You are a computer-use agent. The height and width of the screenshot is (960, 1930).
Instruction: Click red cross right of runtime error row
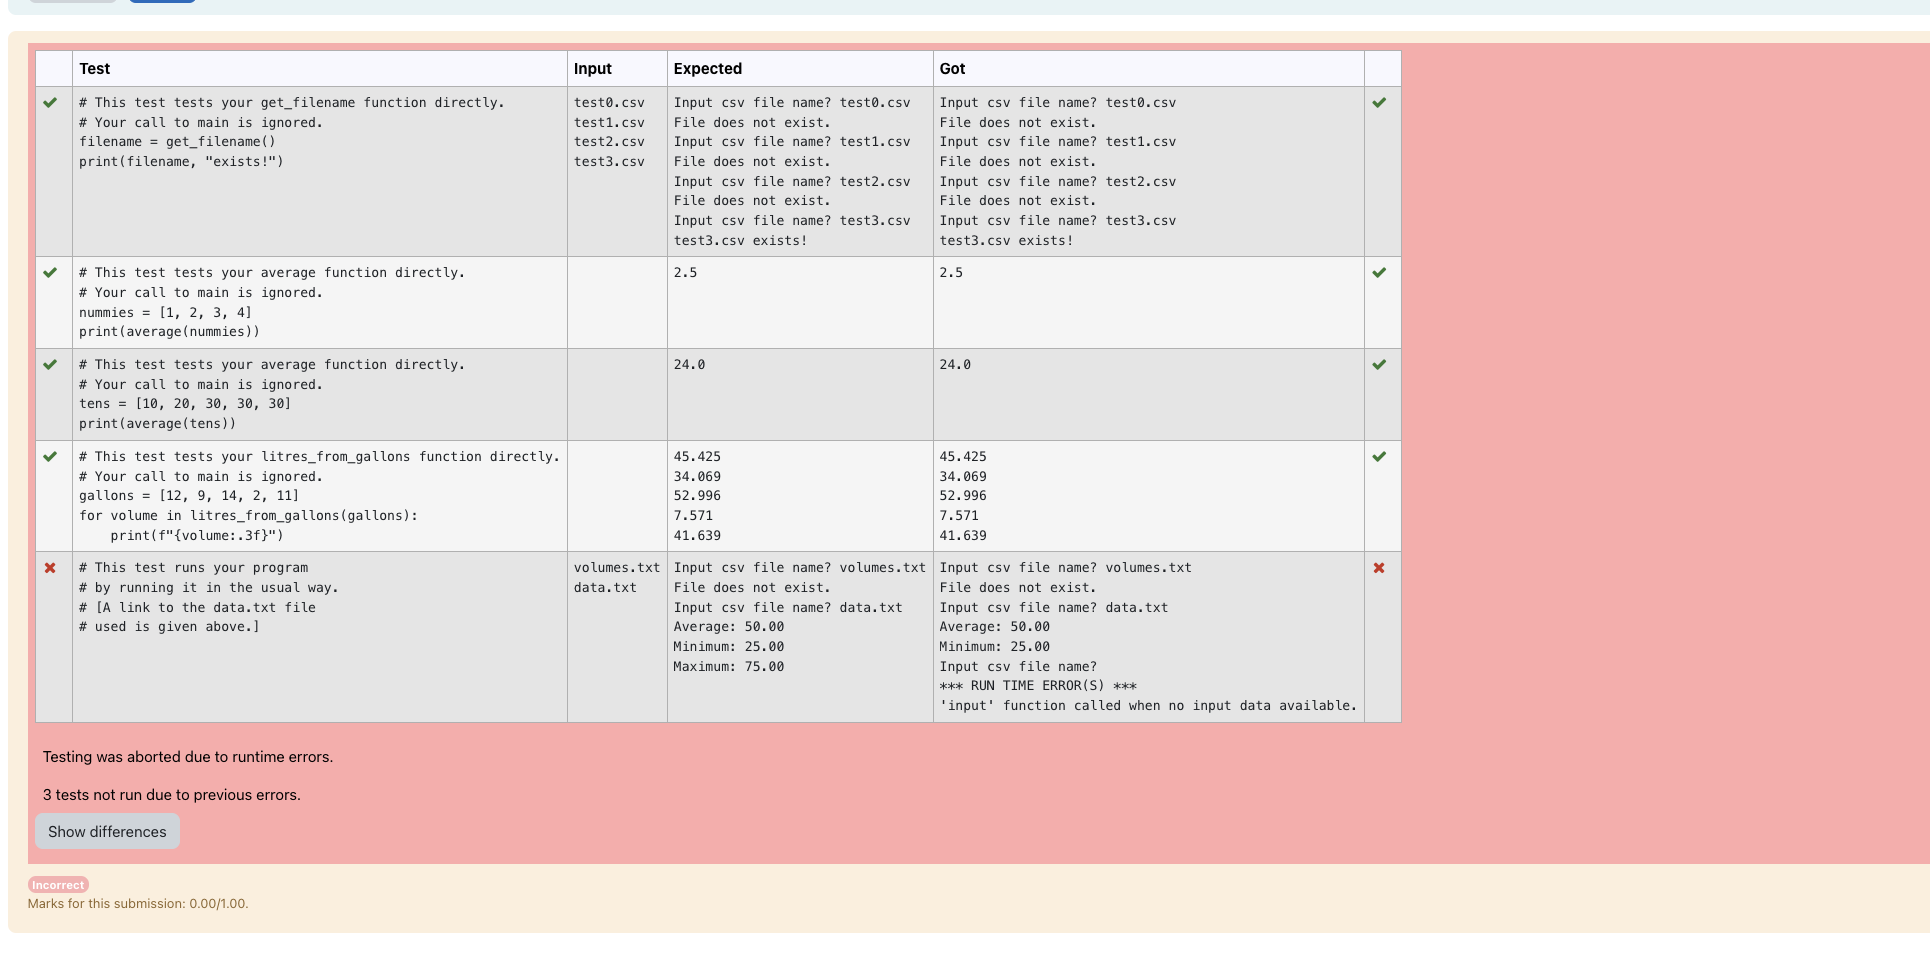point(1379,568)
